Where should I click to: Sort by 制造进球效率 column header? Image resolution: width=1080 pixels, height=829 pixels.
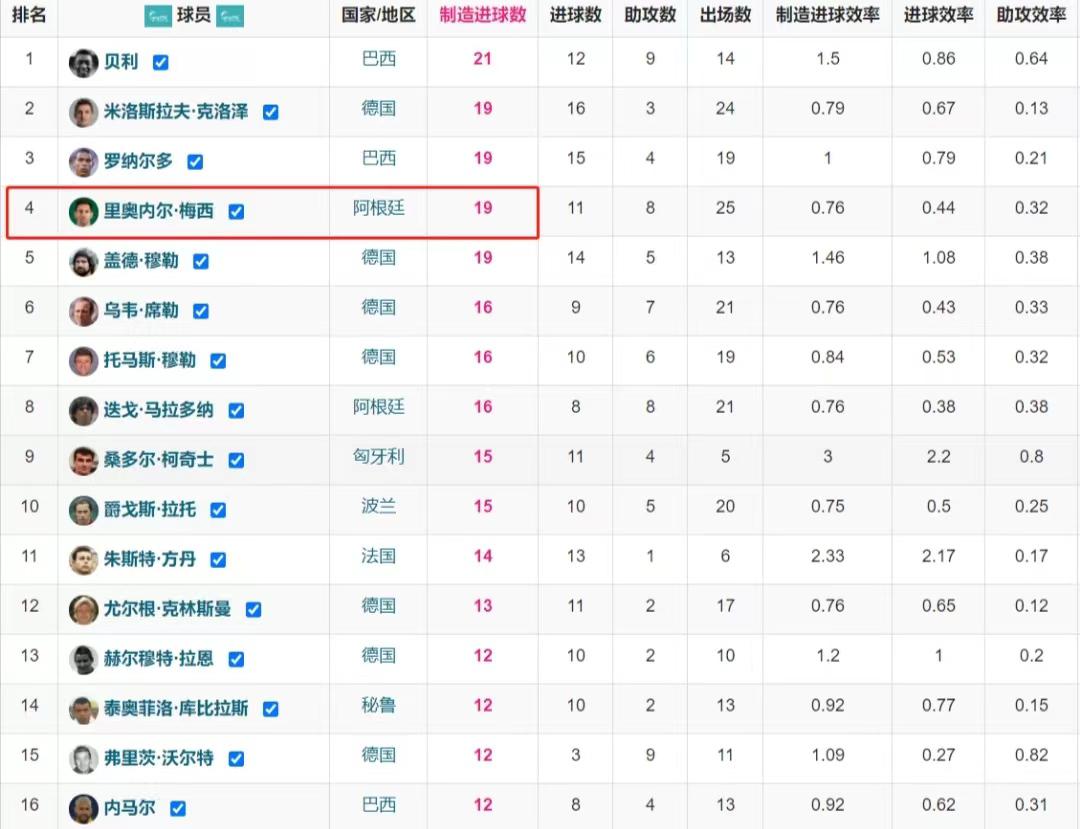click(827, 15)
